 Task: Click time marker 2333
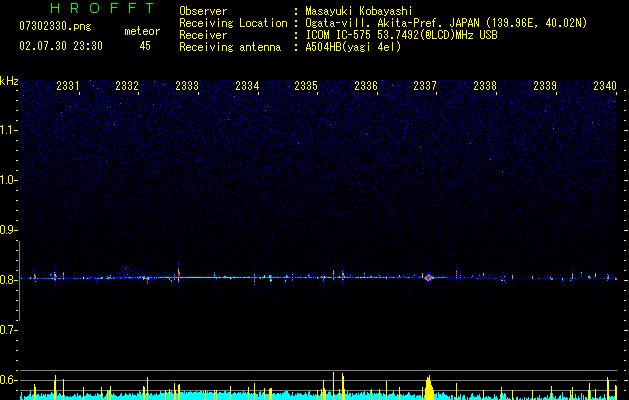(187, 85)
